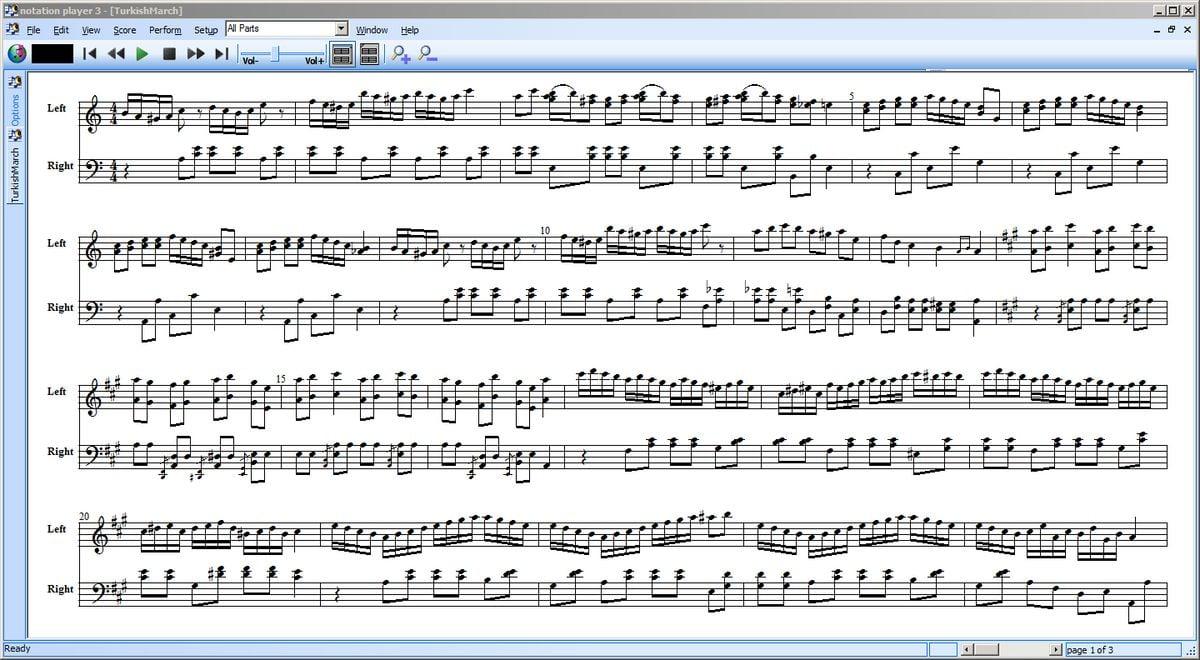This screenshot has width=1200, height=660.
Task: Click measure number 10 in the score
Action: pyautogui.click(x=545, y=230)
